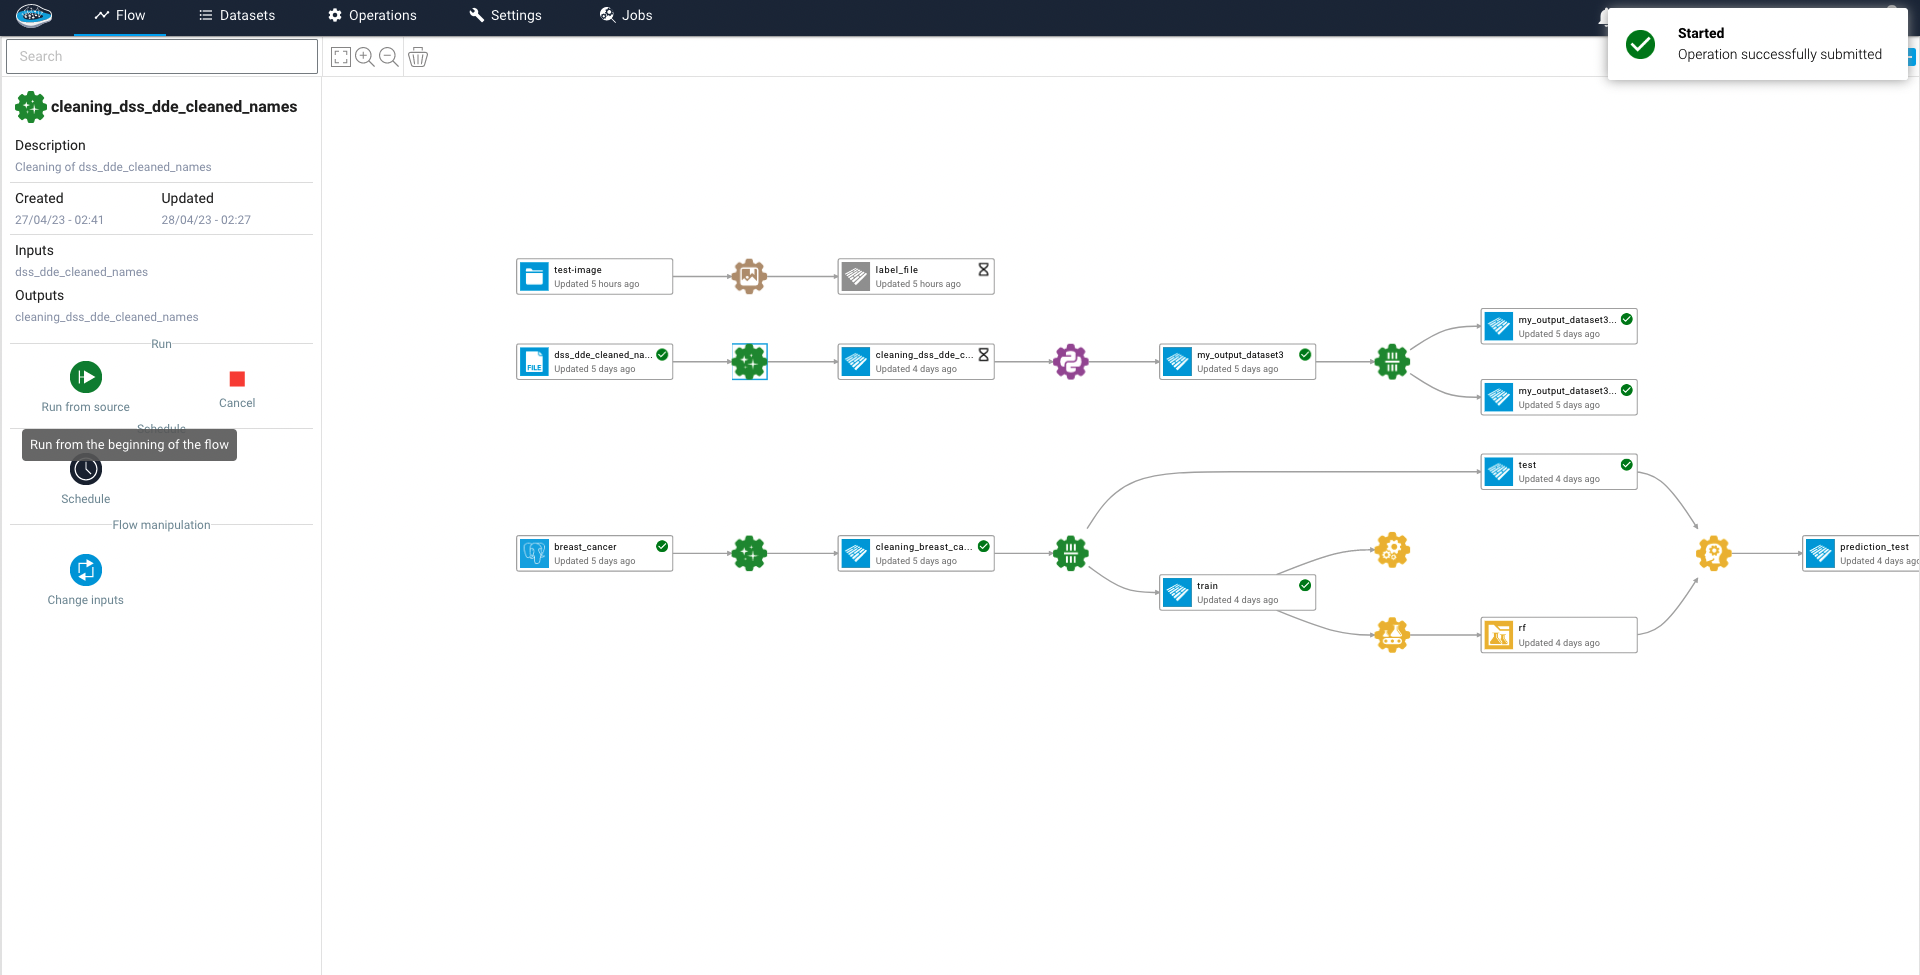Click the Run from source button
This screenshot has width=1920, height=975.
point(85,378)
